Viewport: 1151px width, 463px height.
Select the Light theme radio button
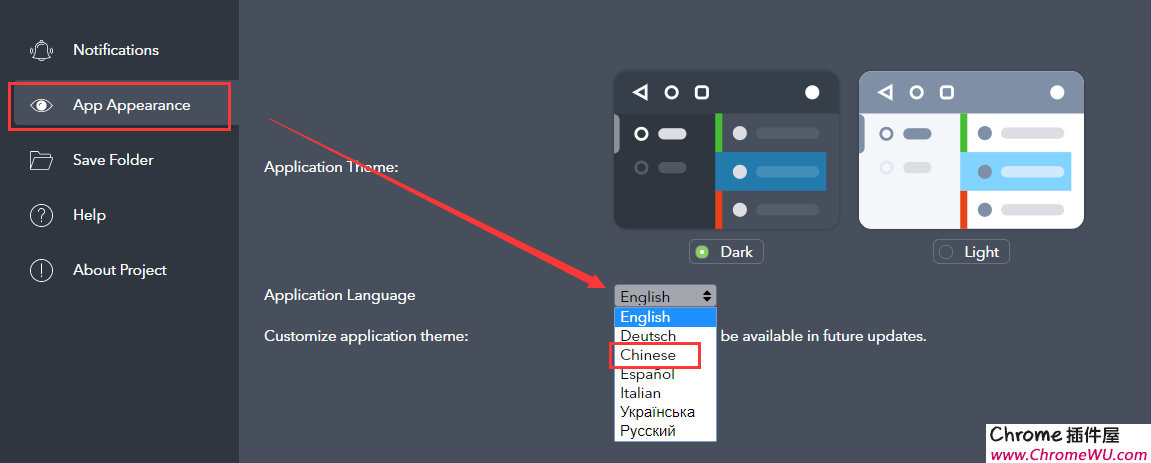pyautogui.click(x=946, y=252)
